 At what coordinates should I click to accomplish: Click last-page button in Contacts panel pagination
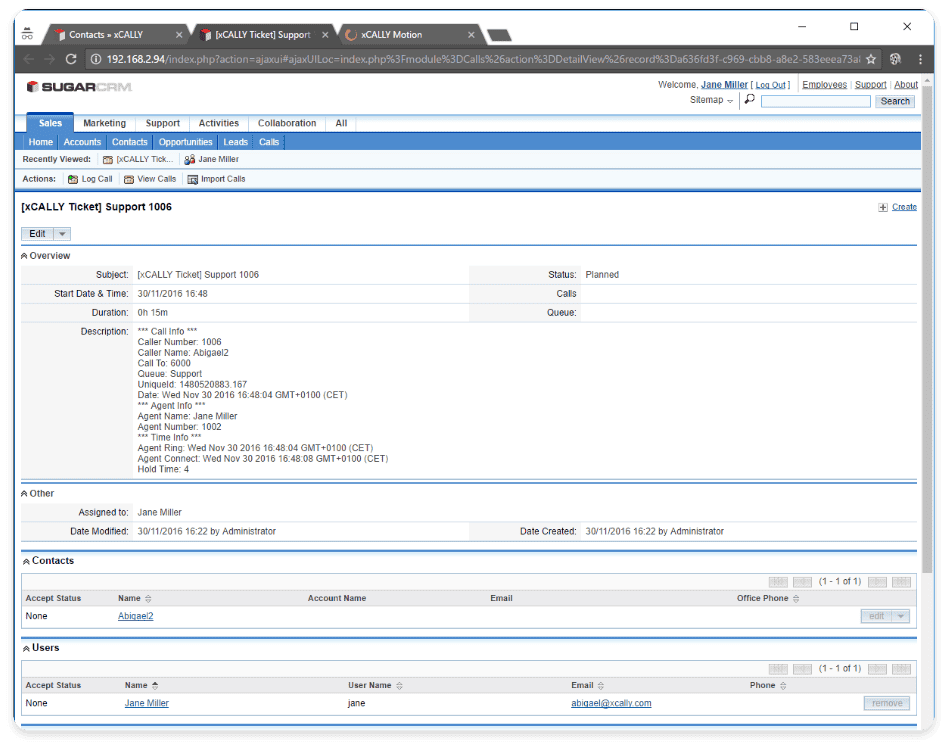pyautogui.click(x=901, y=582)
